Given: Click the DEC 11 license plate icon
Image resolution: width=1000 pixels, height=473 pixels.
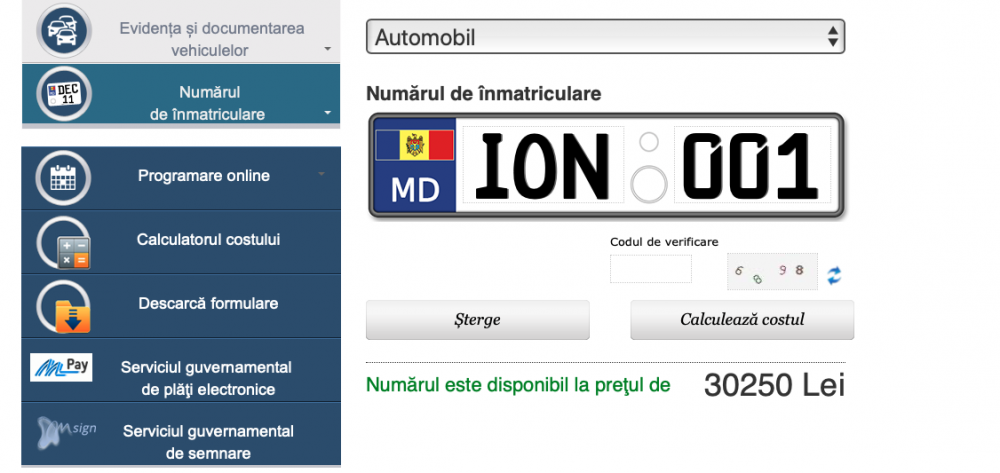Looking at the screenshot, I should click(x=64, y=95).
